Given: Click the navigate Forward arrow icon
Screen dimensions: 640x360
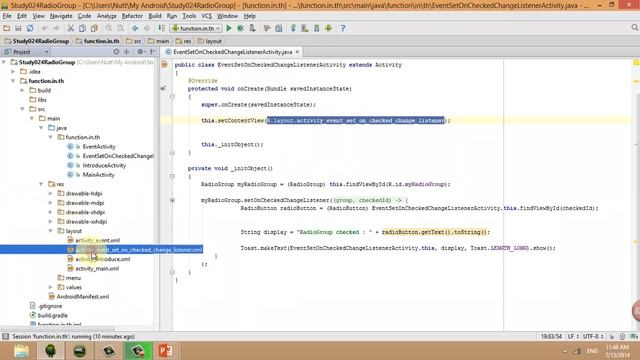Looking at the screenshot, I should coord(147,28).
